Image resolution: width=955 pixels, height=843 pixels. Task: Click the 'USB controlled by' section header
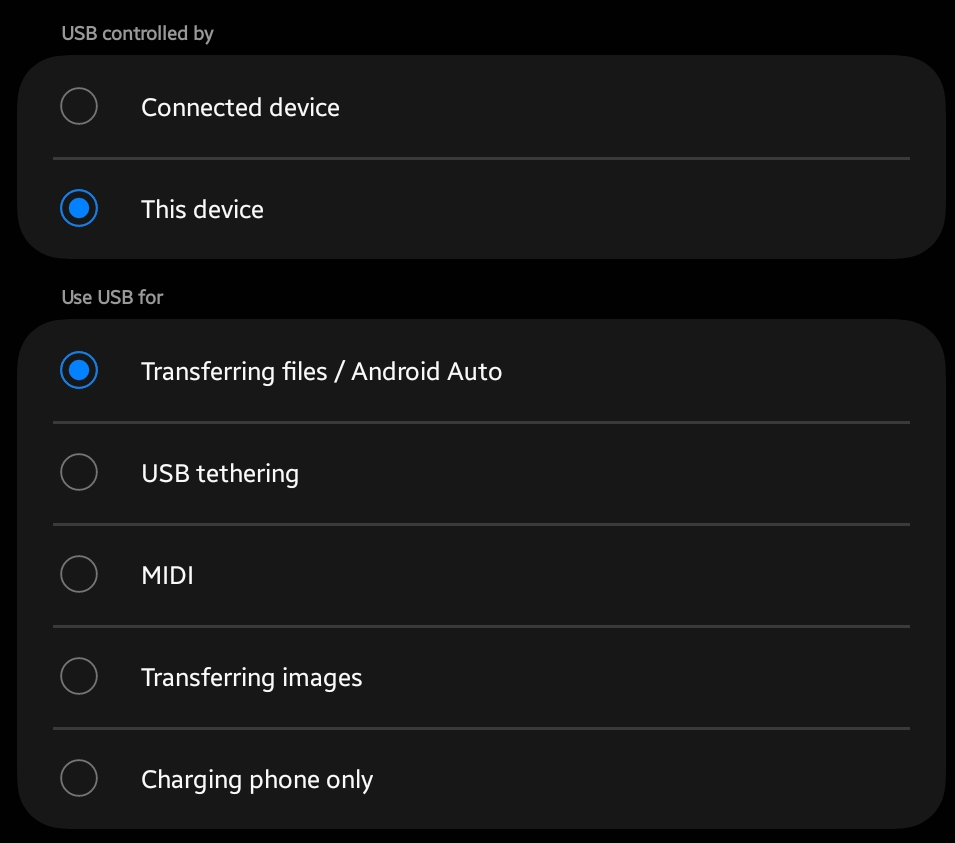point(138,33)
